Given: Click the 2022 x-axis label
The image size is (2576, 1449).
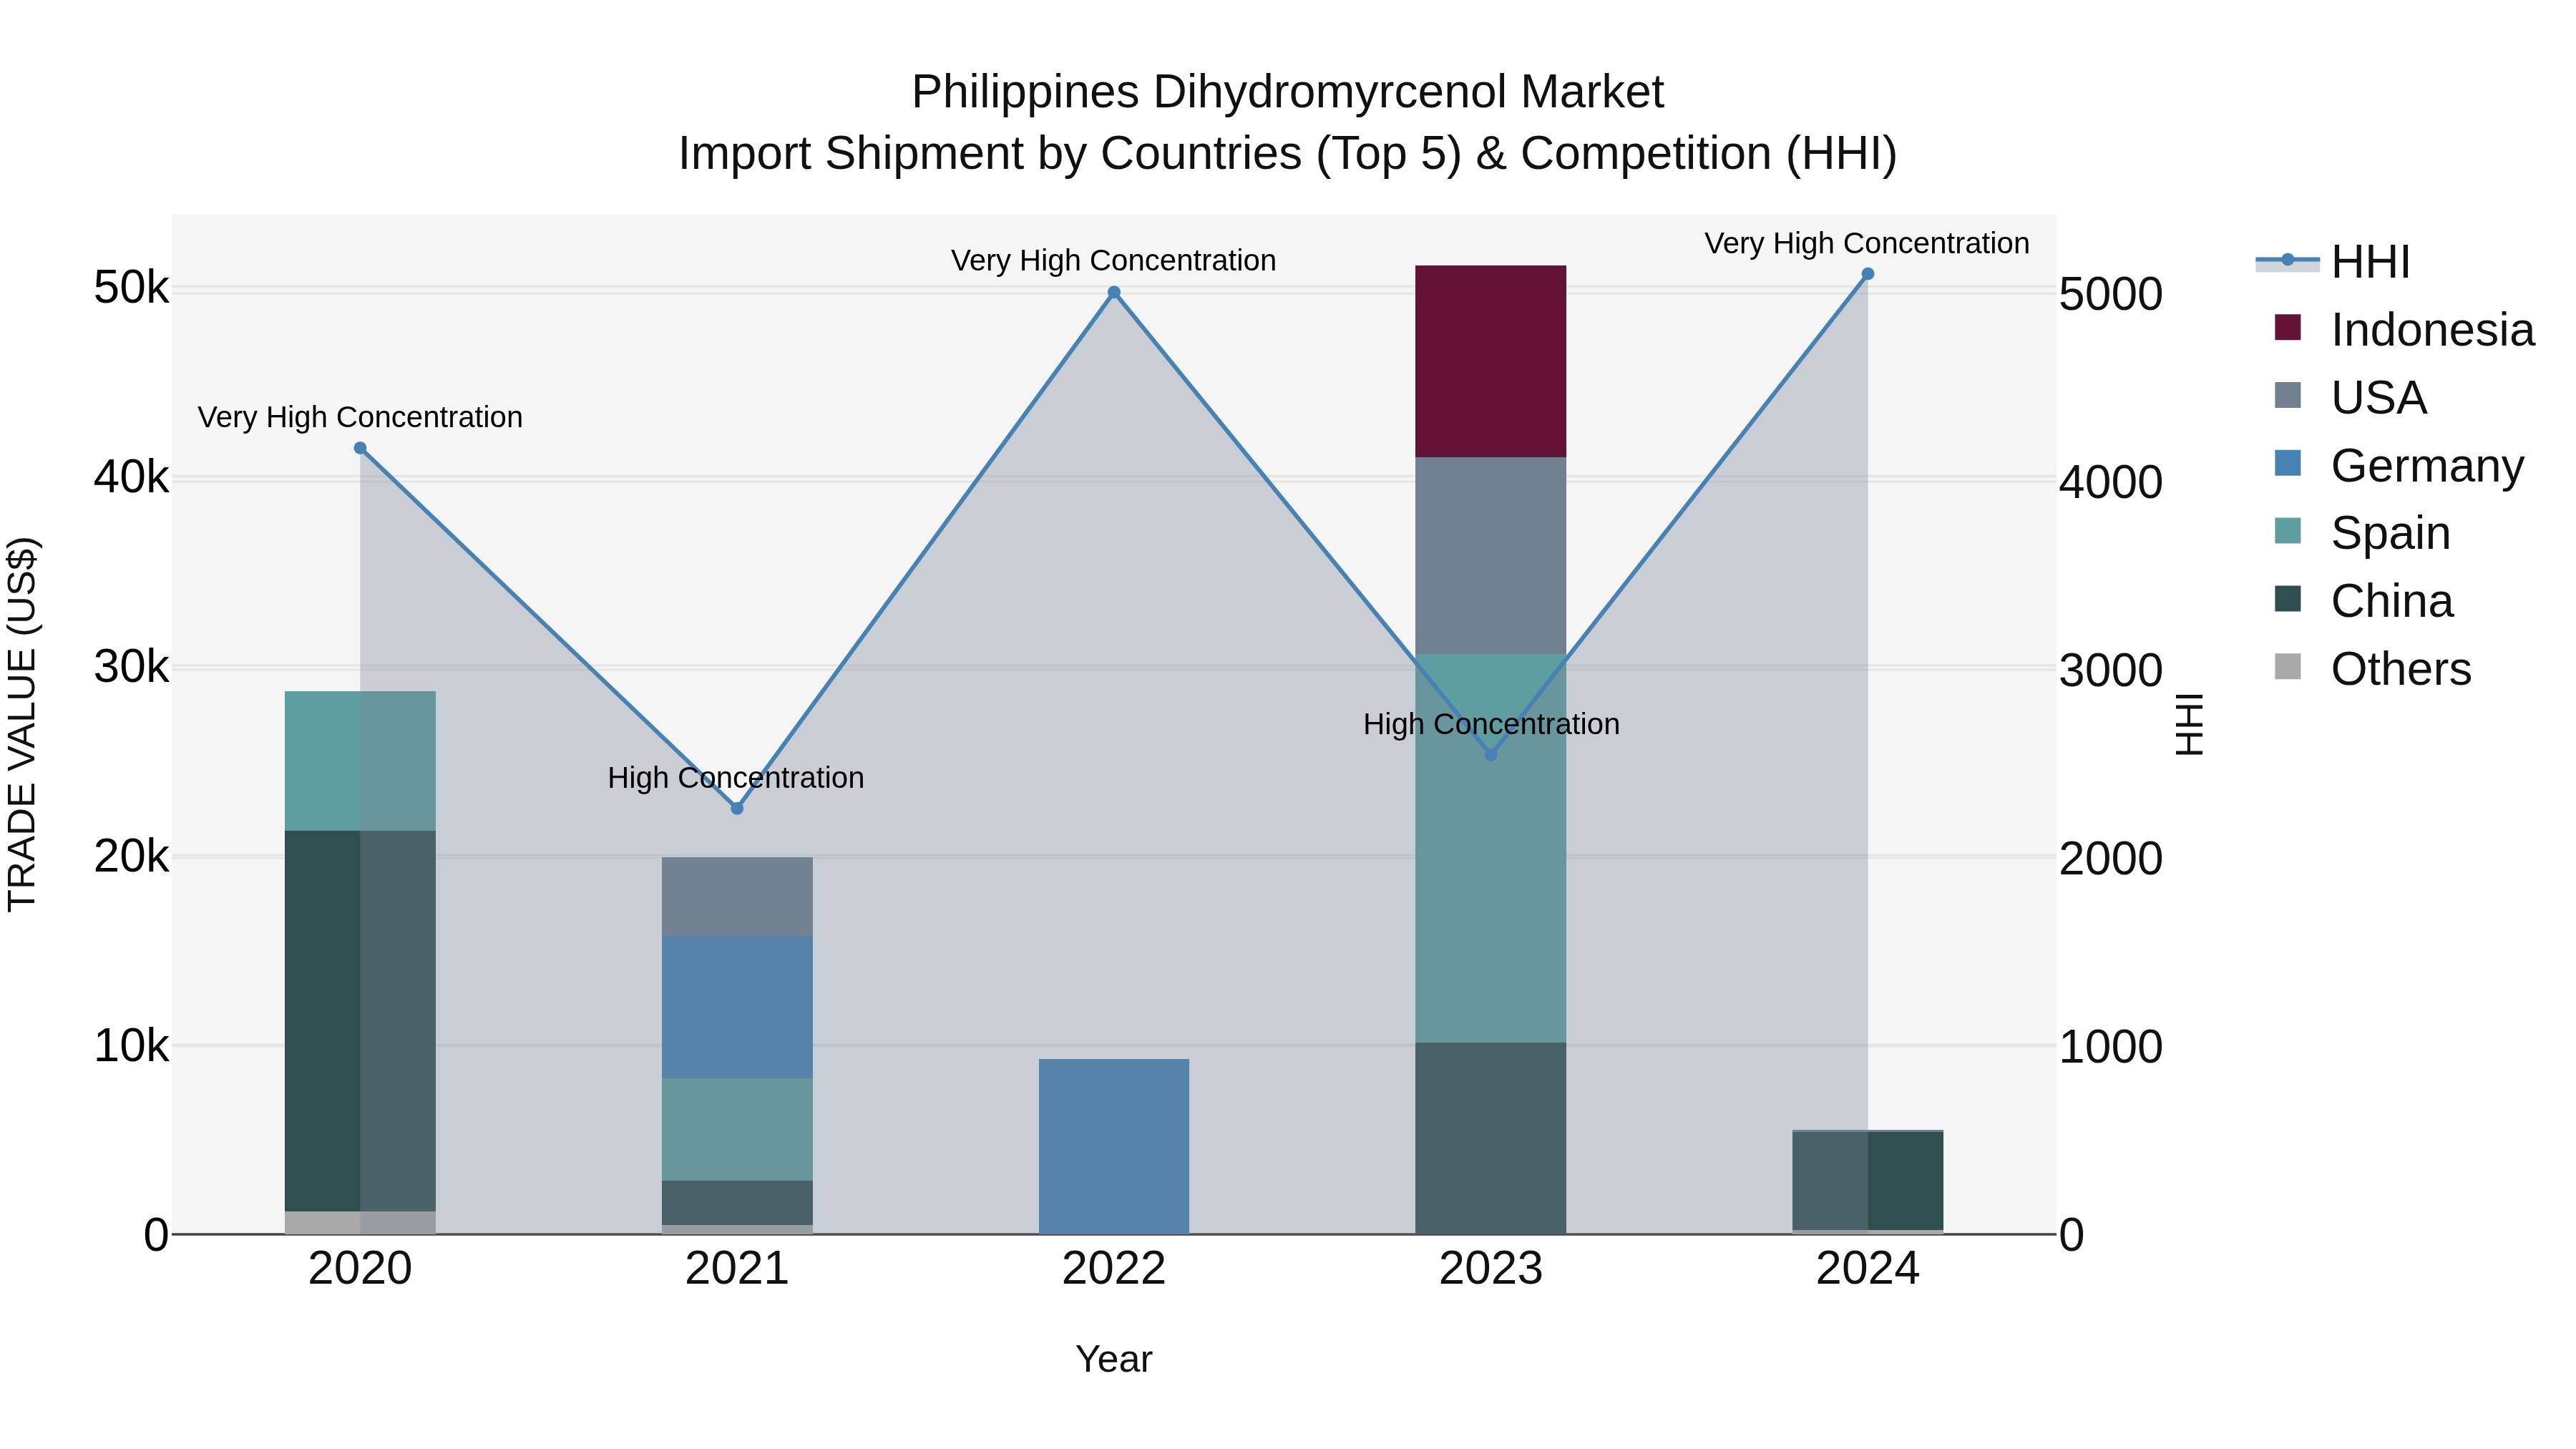Looking at the screenshot, I should pos(1114,1269).
